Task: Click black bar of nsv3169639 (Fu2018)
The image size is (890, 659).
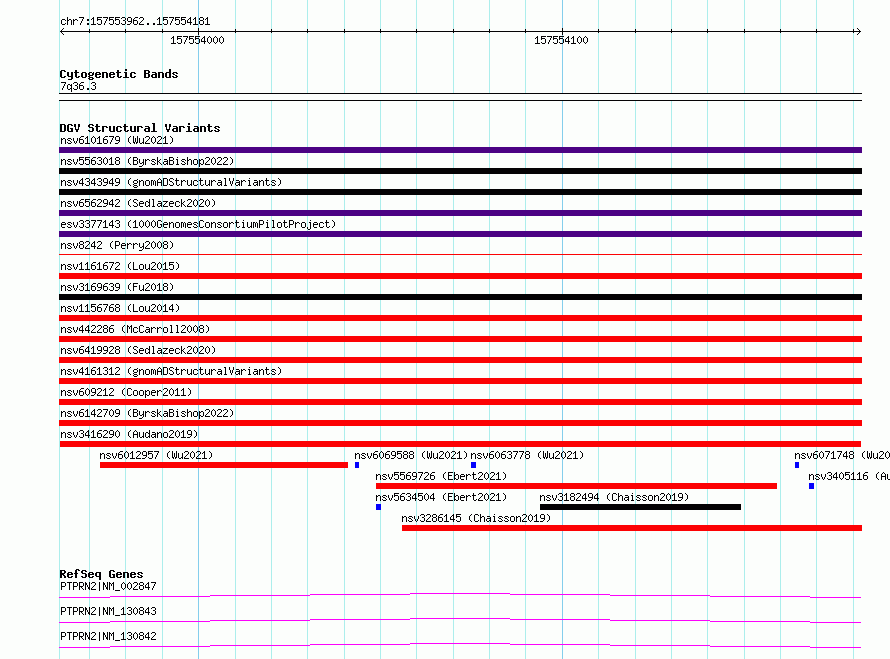Action: [460, 297]
